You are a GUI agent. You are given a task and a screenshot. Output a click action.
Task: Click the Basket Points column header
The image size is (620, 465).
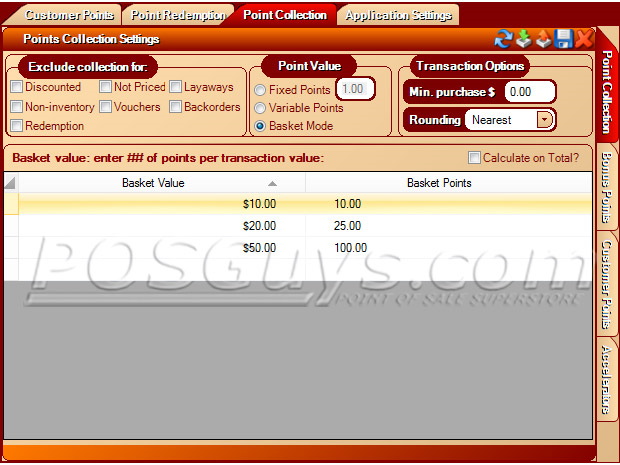pyautogui.click(x=448, y=183)
